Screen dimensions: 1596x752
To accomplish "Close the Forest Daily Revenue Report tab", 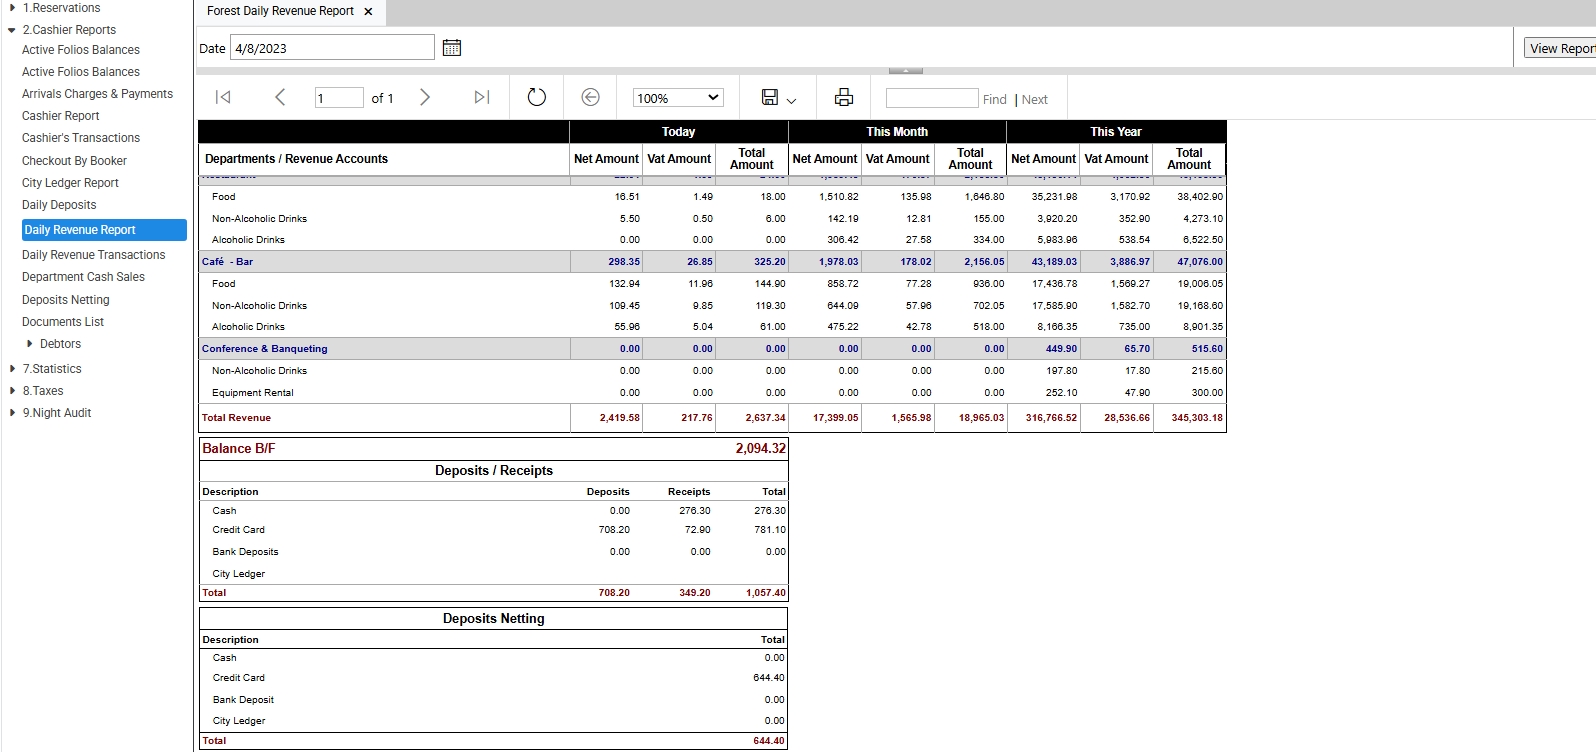I will pyautogui.click(x=368, y=12).
